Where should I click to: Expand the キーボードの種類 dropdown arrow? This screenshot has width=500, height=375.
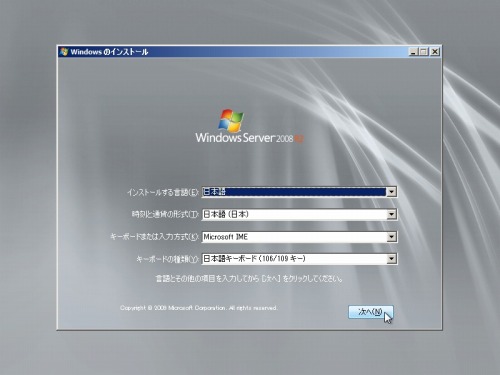391,259
